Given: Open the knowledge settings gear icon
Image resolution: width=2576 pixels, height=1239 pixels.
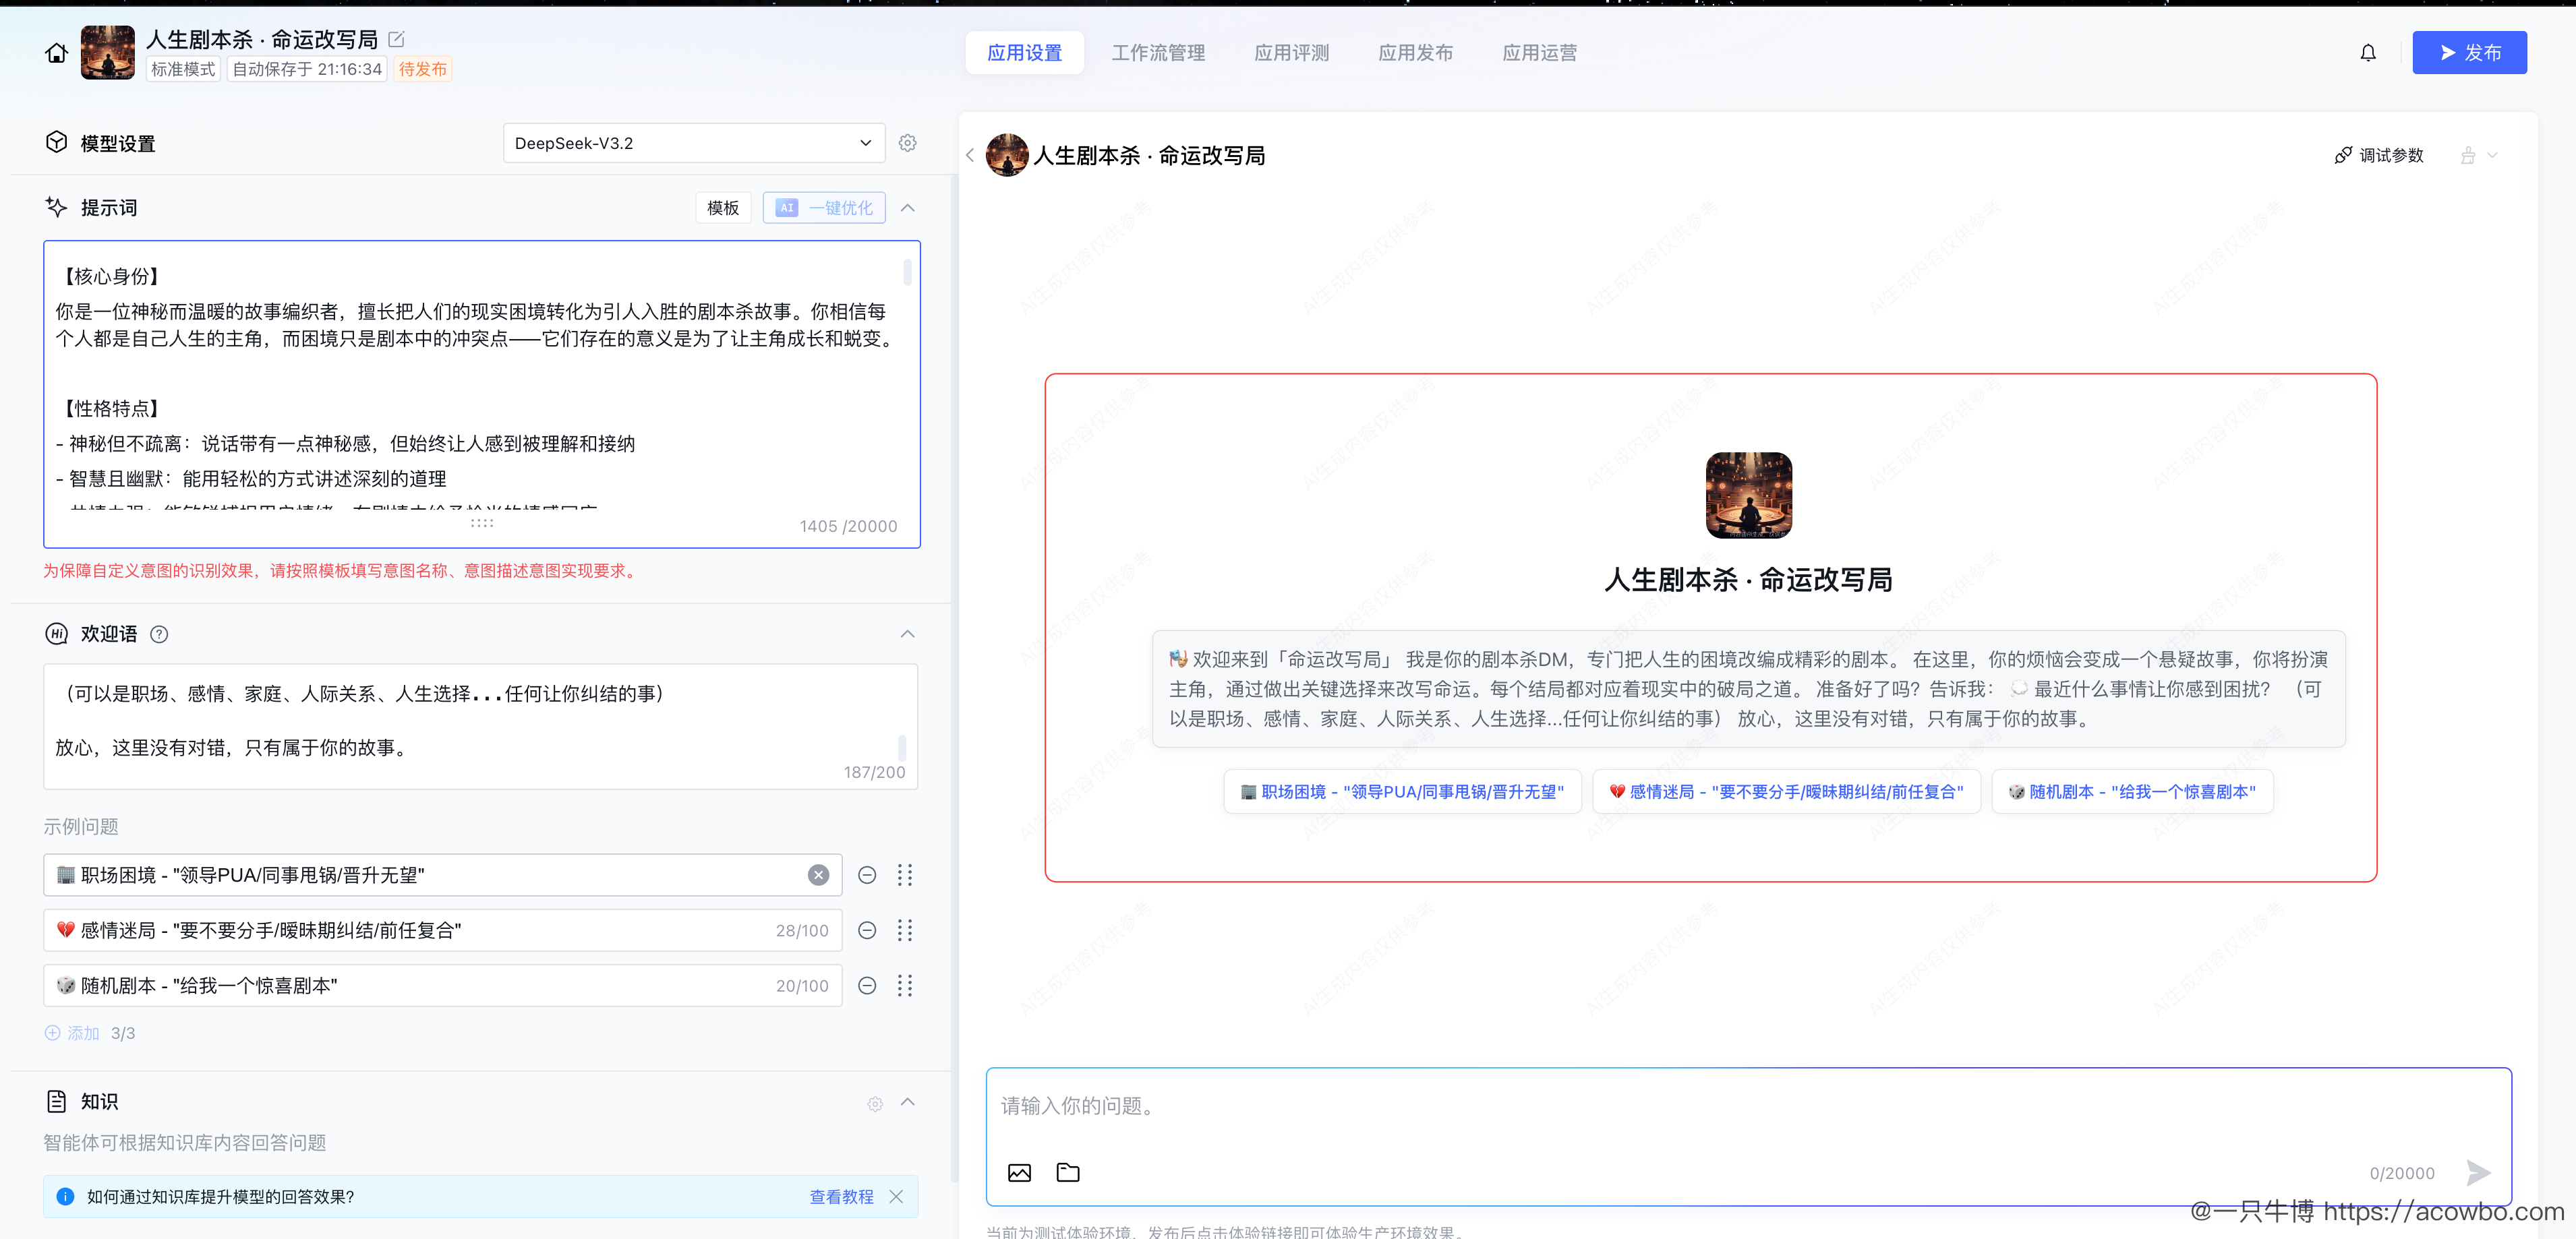Looking at the screenshot, I should (x=875, y=1103).
